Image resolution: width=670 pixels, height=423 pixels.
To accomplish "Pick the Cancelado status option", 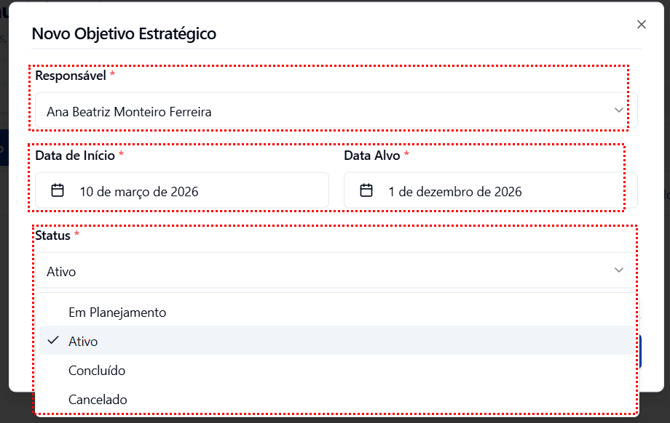I will 97,399.
